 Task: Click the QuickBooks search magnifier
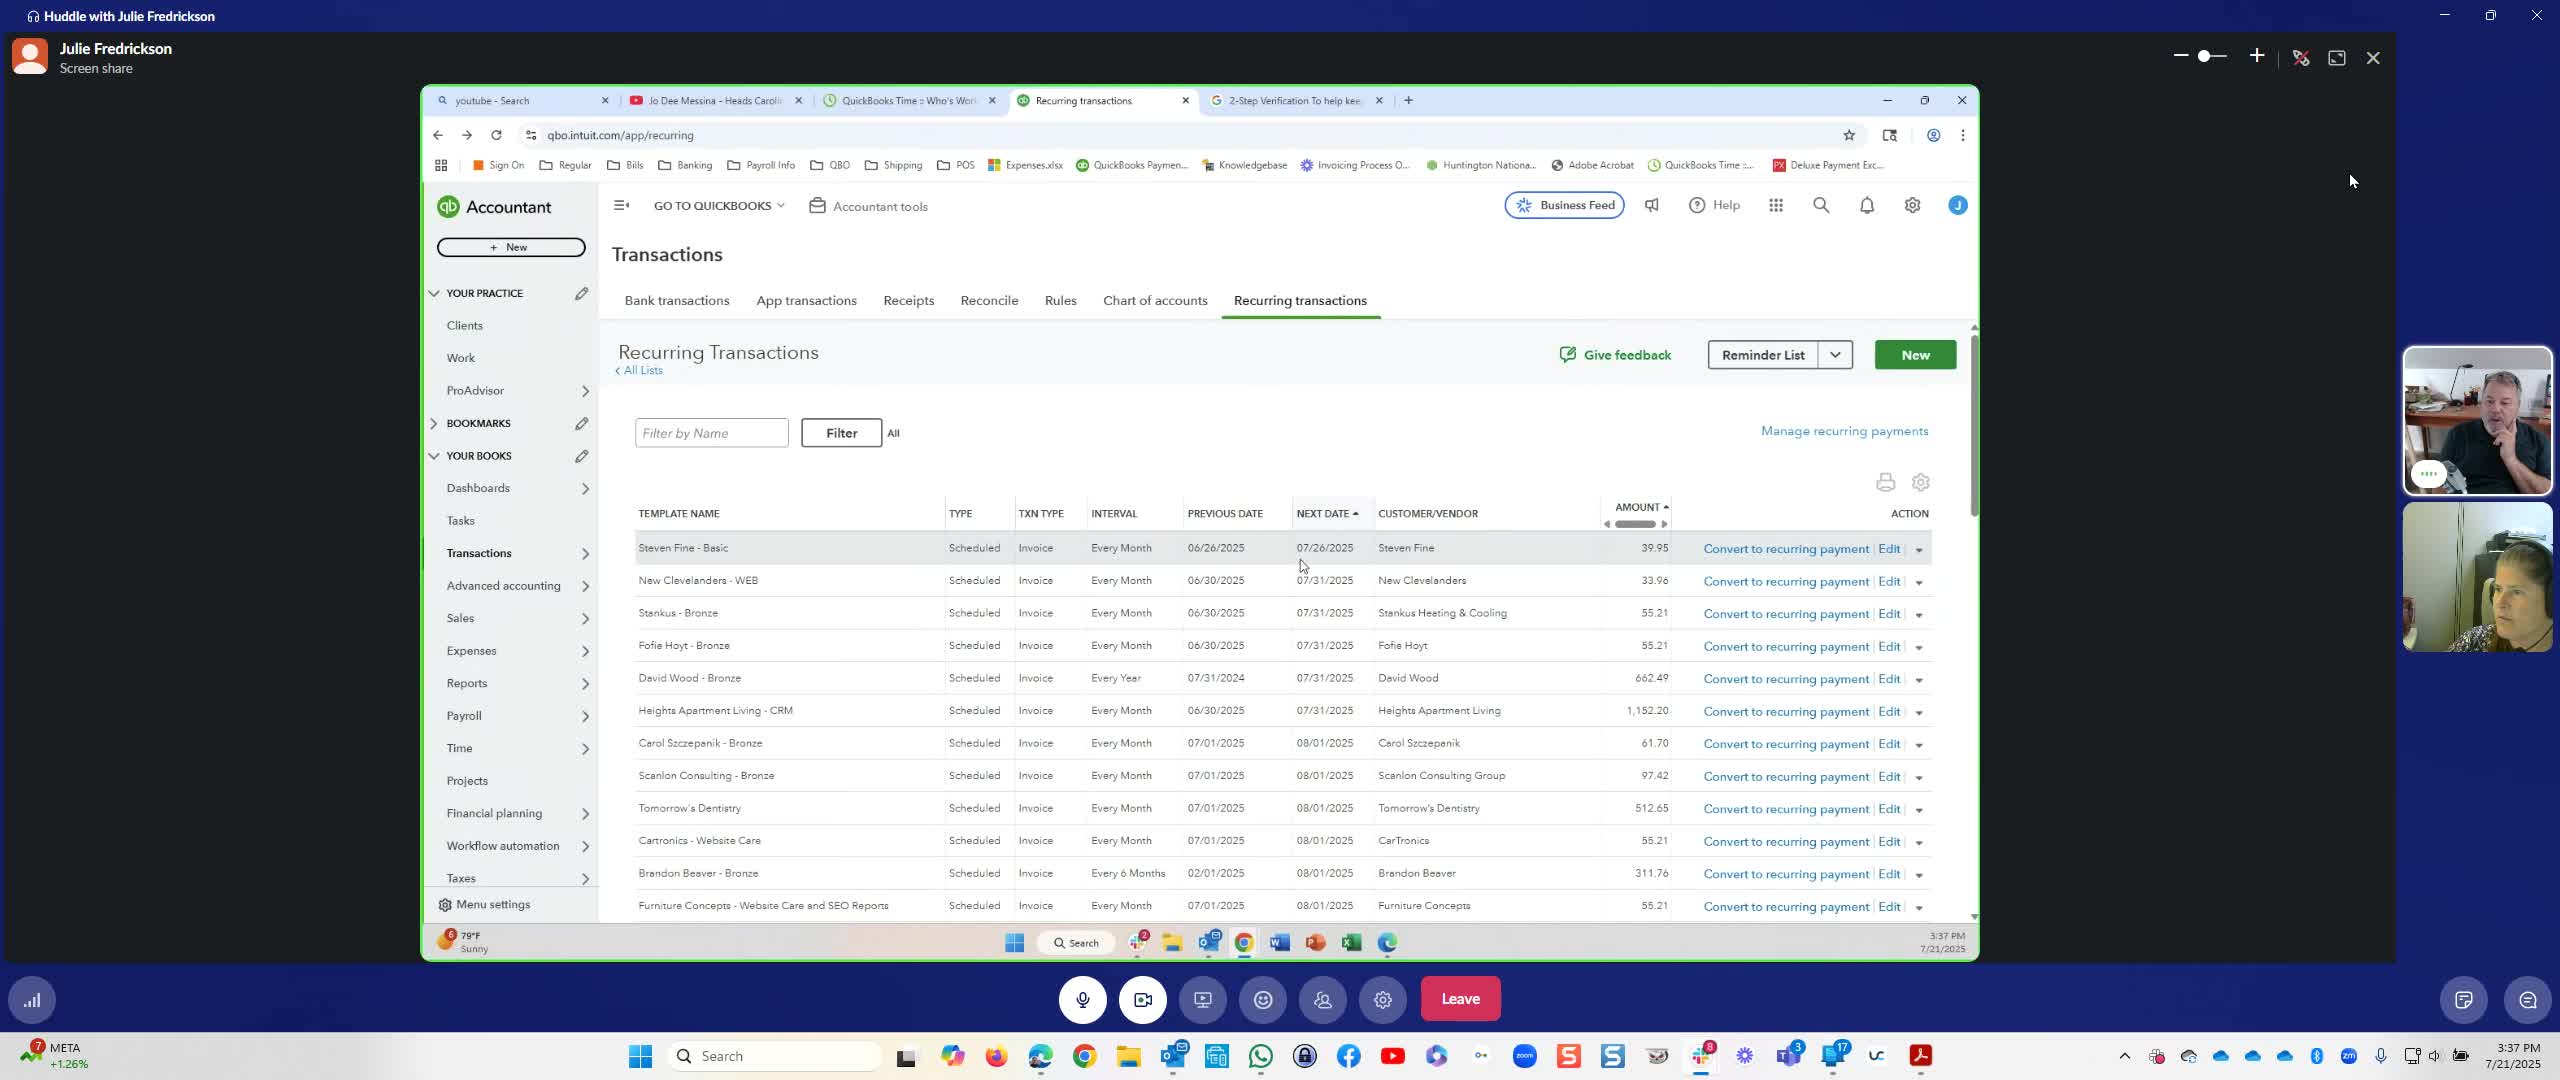(1821, 205)
